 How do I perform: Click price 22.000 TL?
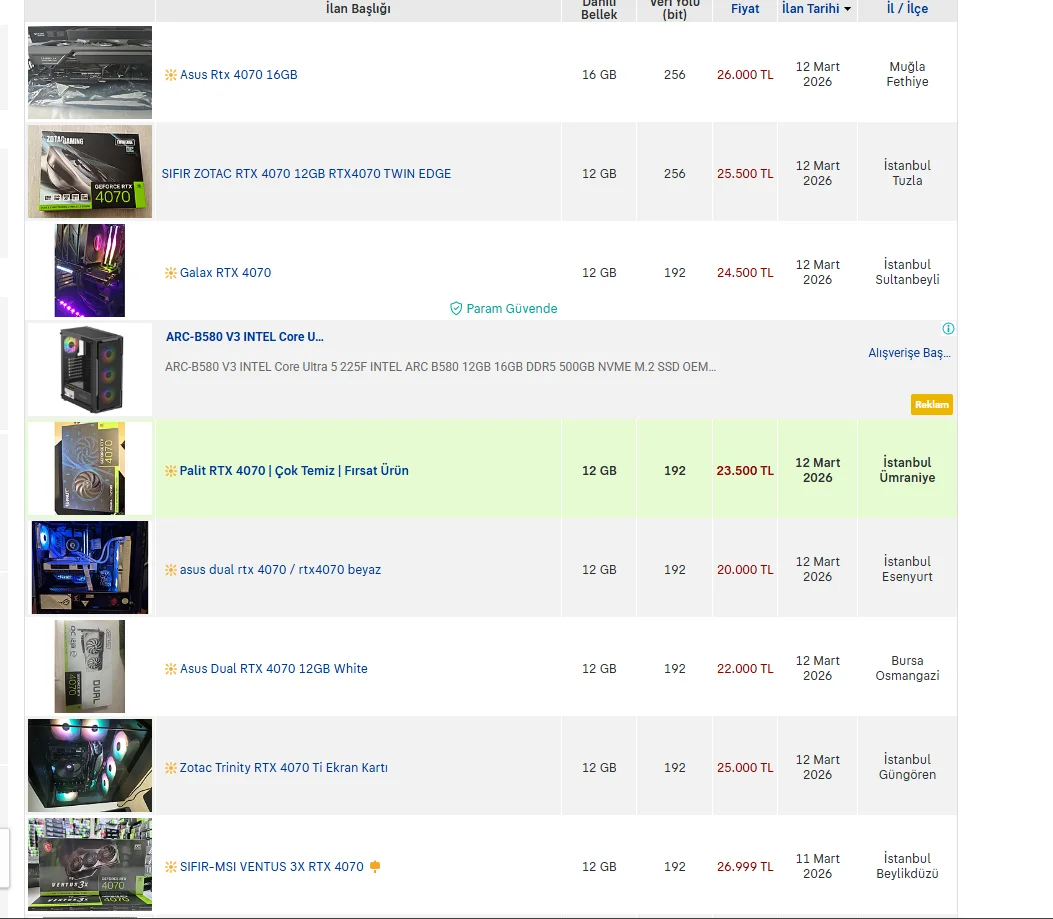click(x=745, y=668)
